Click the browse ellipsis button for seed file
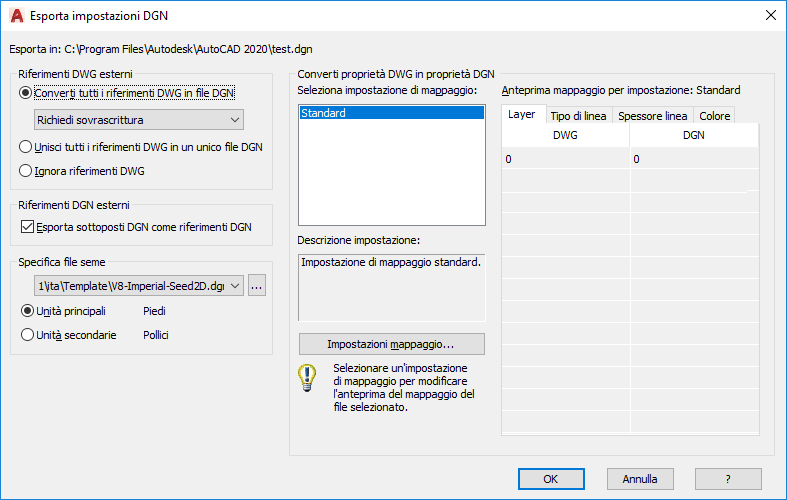Screen dimensions: 787x500 click(256, 286)
